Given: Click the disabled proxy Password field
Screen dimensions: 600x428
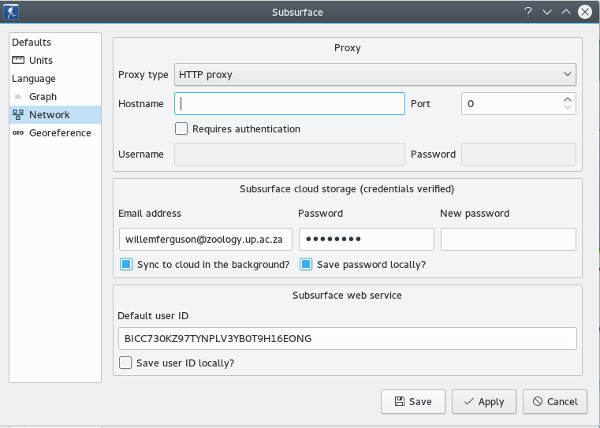Looking at the screenshot, I should (518, 154).
